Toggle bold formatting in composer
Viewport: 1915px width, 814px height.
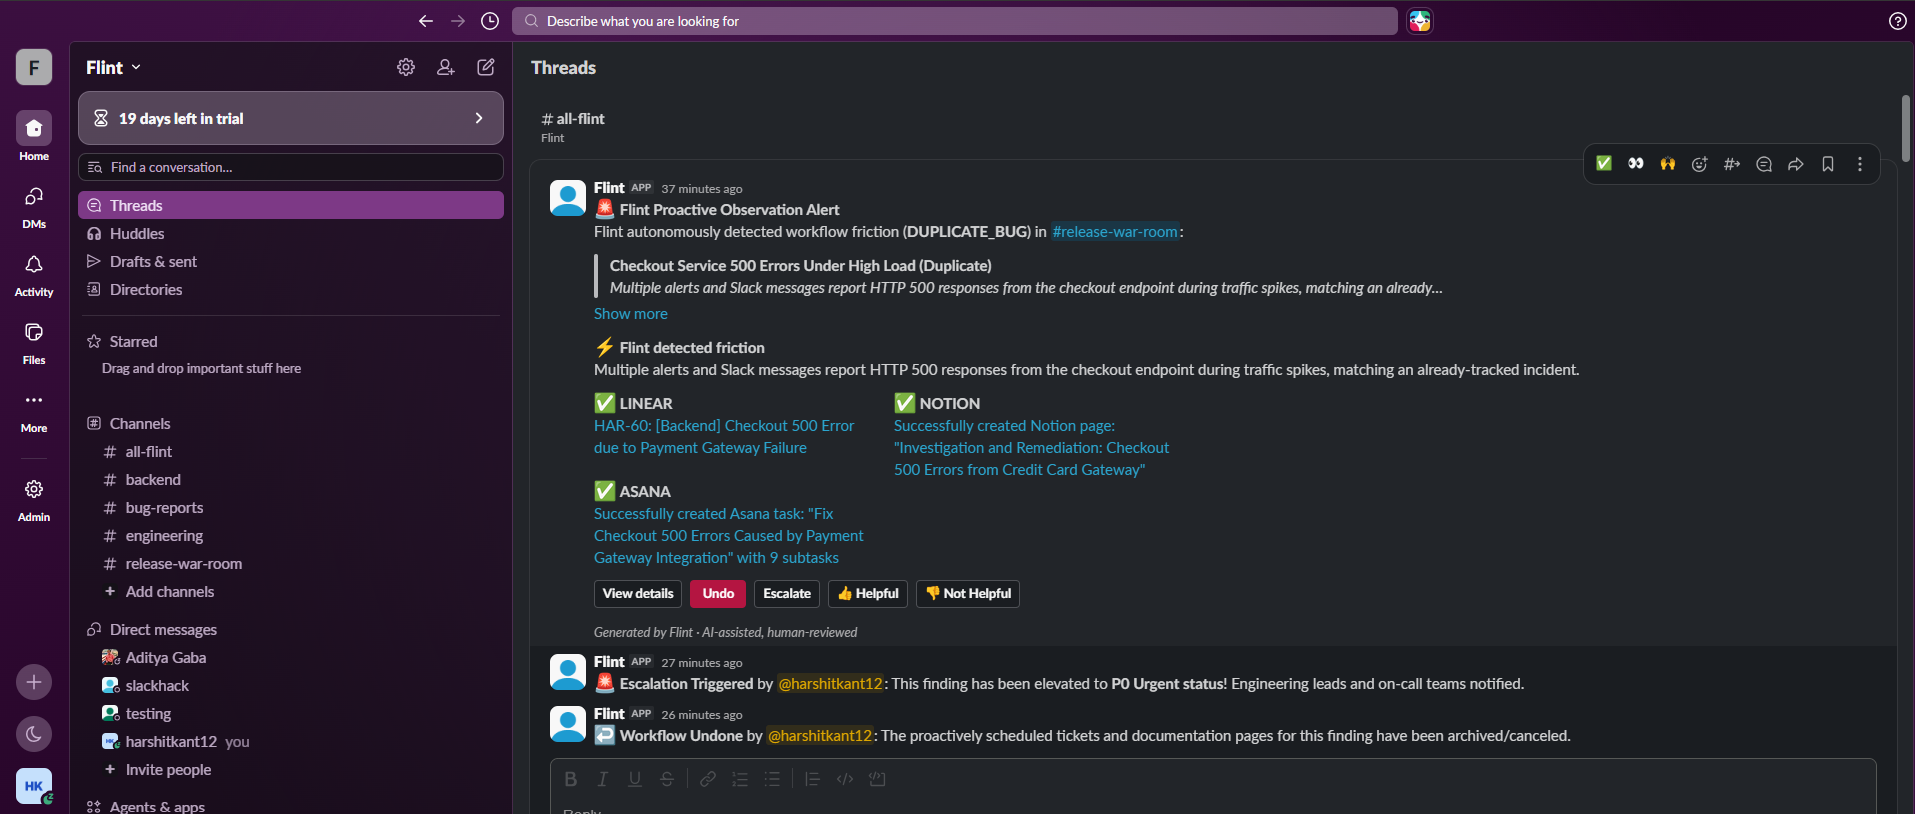coord(570,779)
